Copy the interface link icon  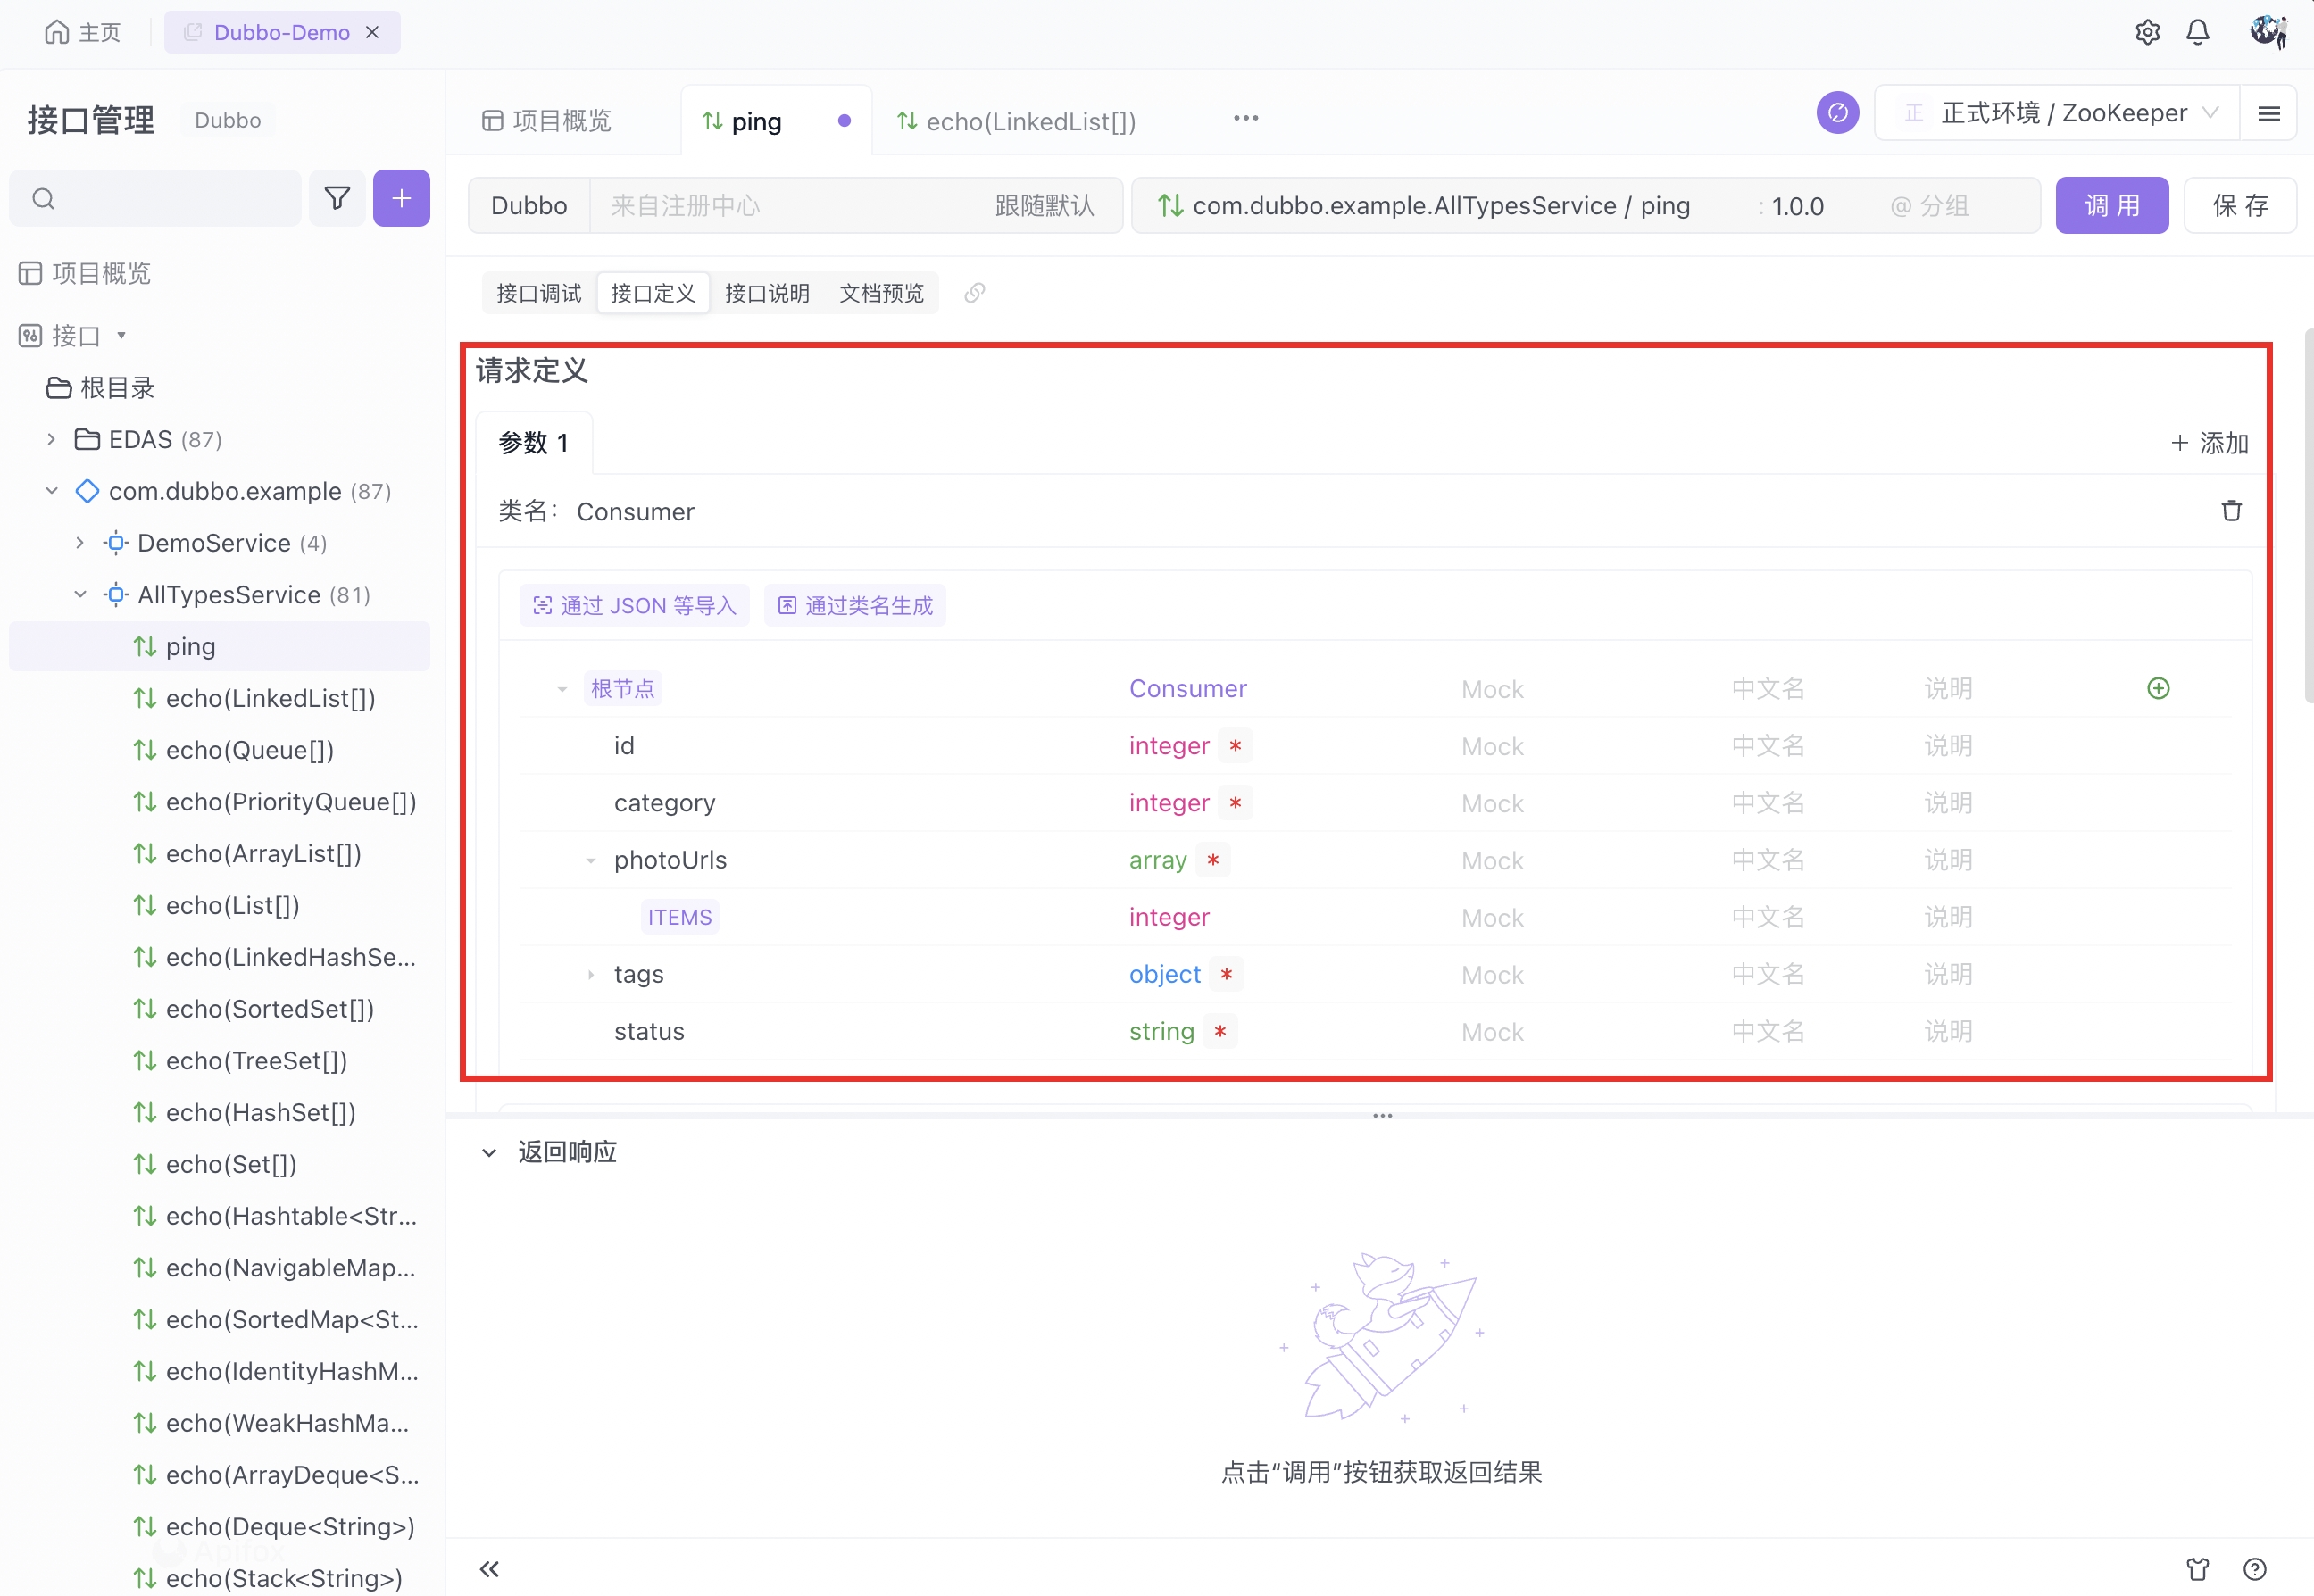coord(974,293)
